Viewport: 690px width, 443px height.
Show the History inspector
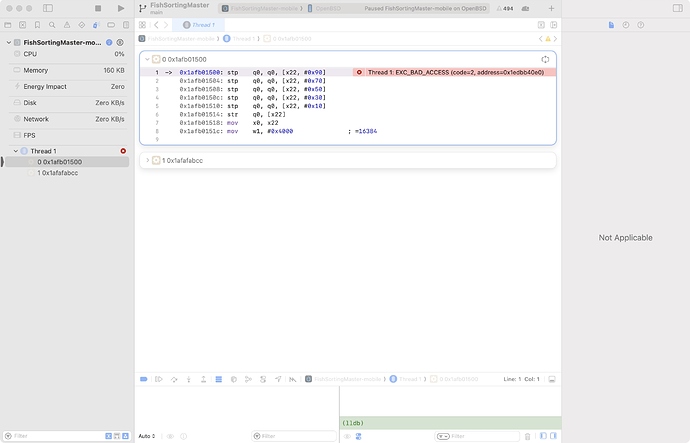click(626, 25)
